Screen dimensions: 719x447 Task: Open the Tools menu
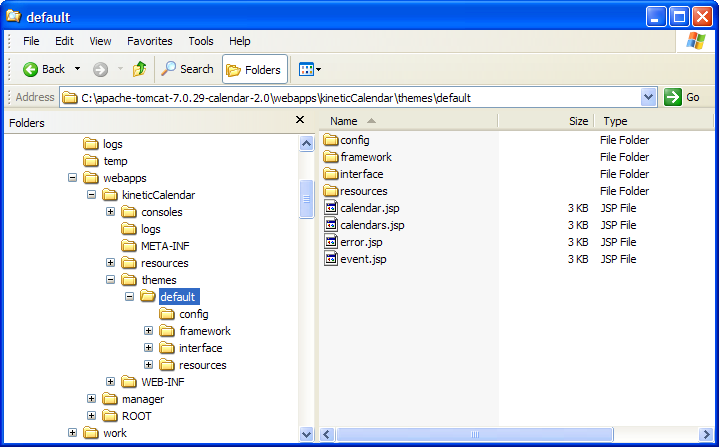click(201, 41)
